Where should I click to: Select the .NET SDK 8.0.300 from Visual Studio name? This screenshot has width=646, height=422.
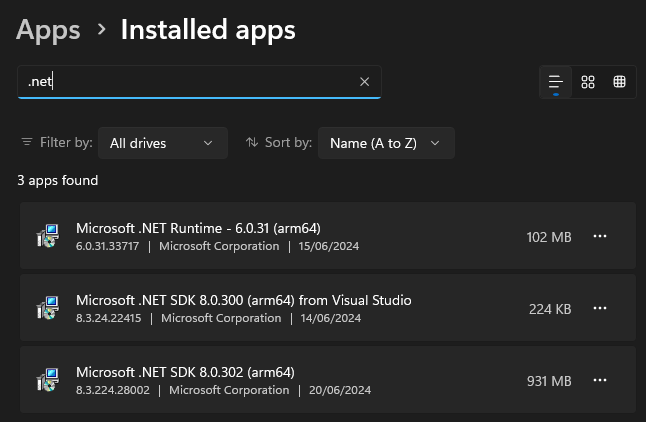pyautogui.click(x=243, y=300)
